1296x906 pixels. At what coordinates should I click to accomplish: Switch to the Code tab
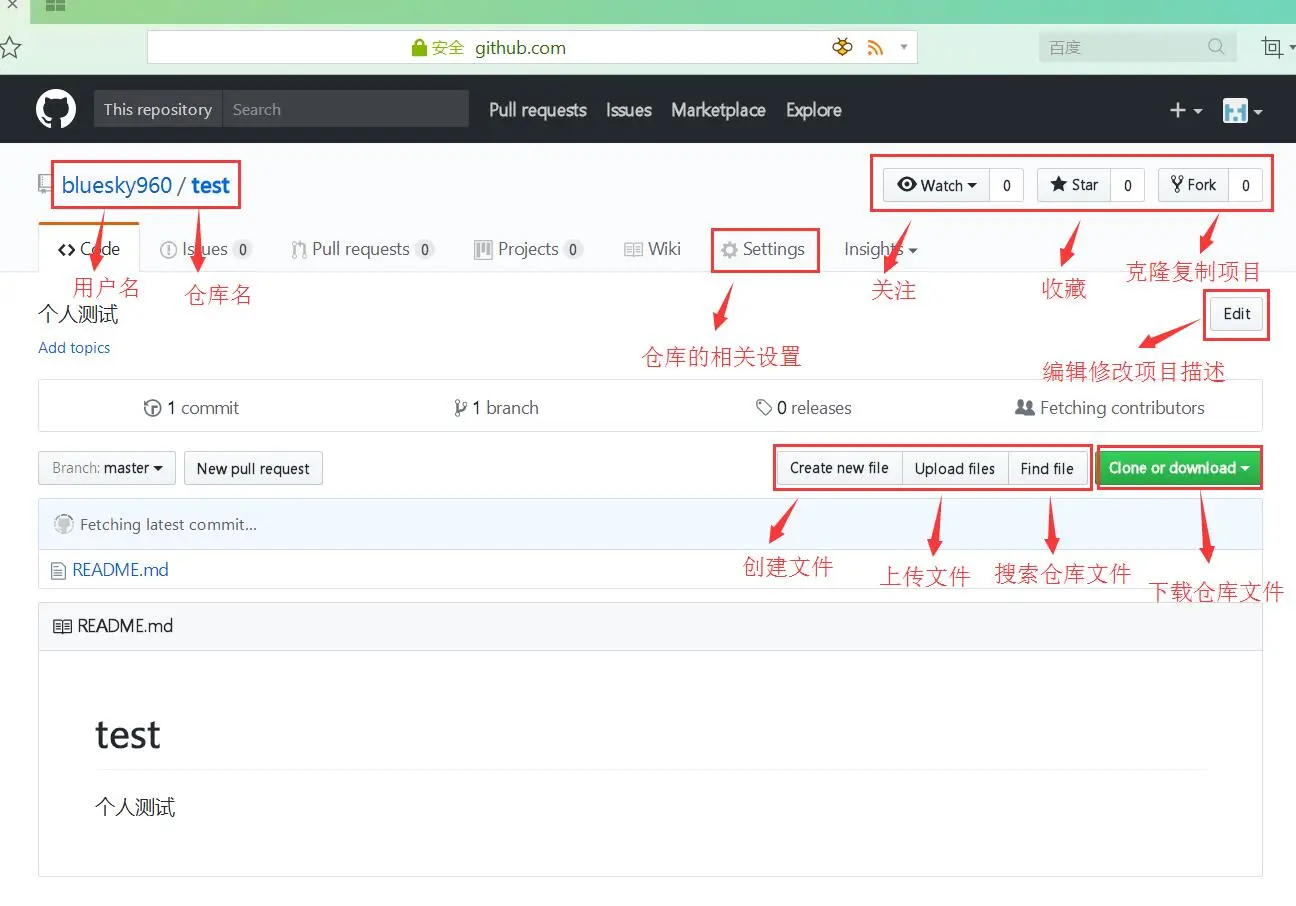(89, 249)
